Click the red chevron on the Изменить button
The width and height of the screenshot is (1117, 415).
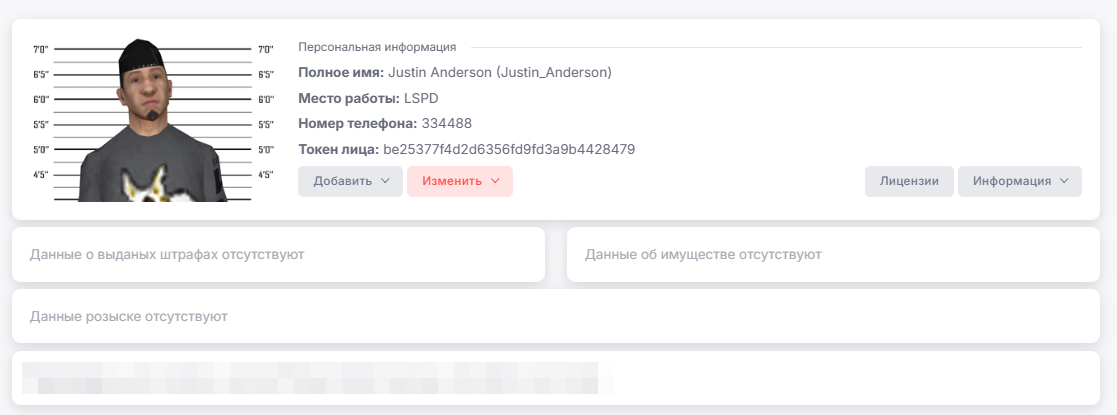[x=495, y=182]
